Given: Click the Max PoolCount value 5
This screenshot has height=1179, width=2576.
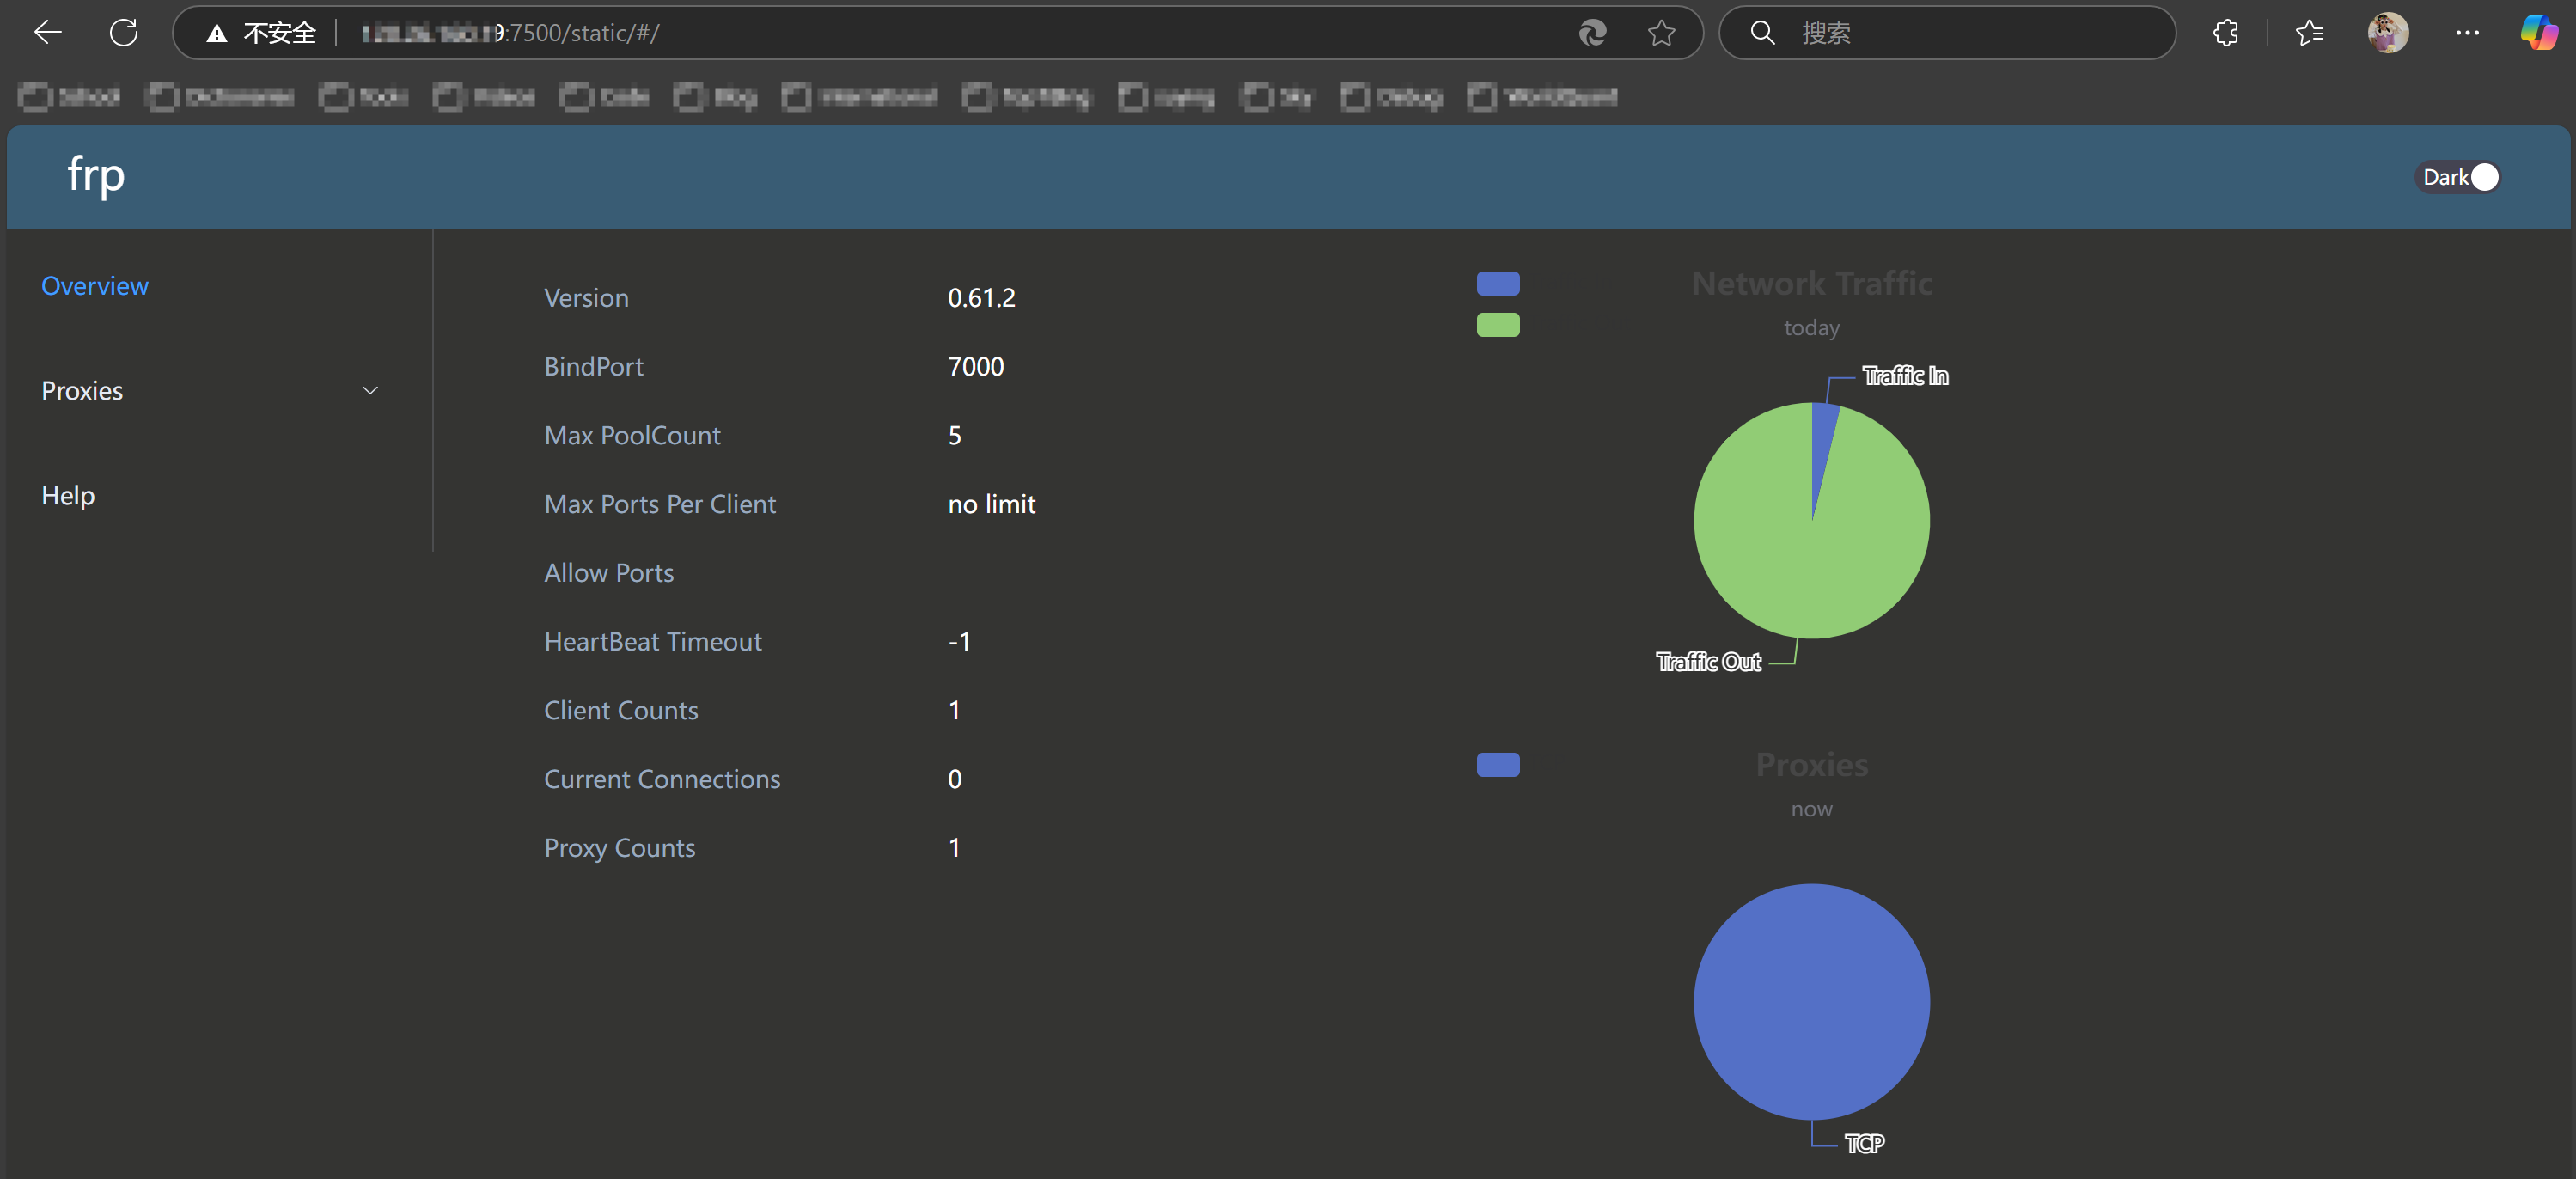Looking at the screenshot, I should (x=955, y=436).
